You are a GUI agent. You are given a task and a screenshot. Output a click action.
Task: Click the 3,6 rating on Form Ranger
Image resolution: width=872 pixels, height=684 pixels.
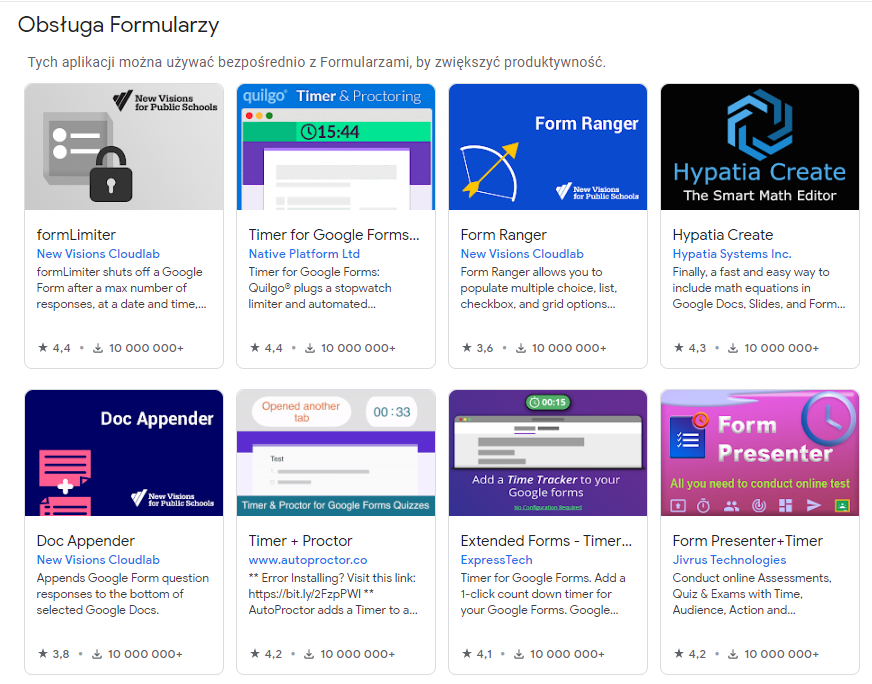484,348
